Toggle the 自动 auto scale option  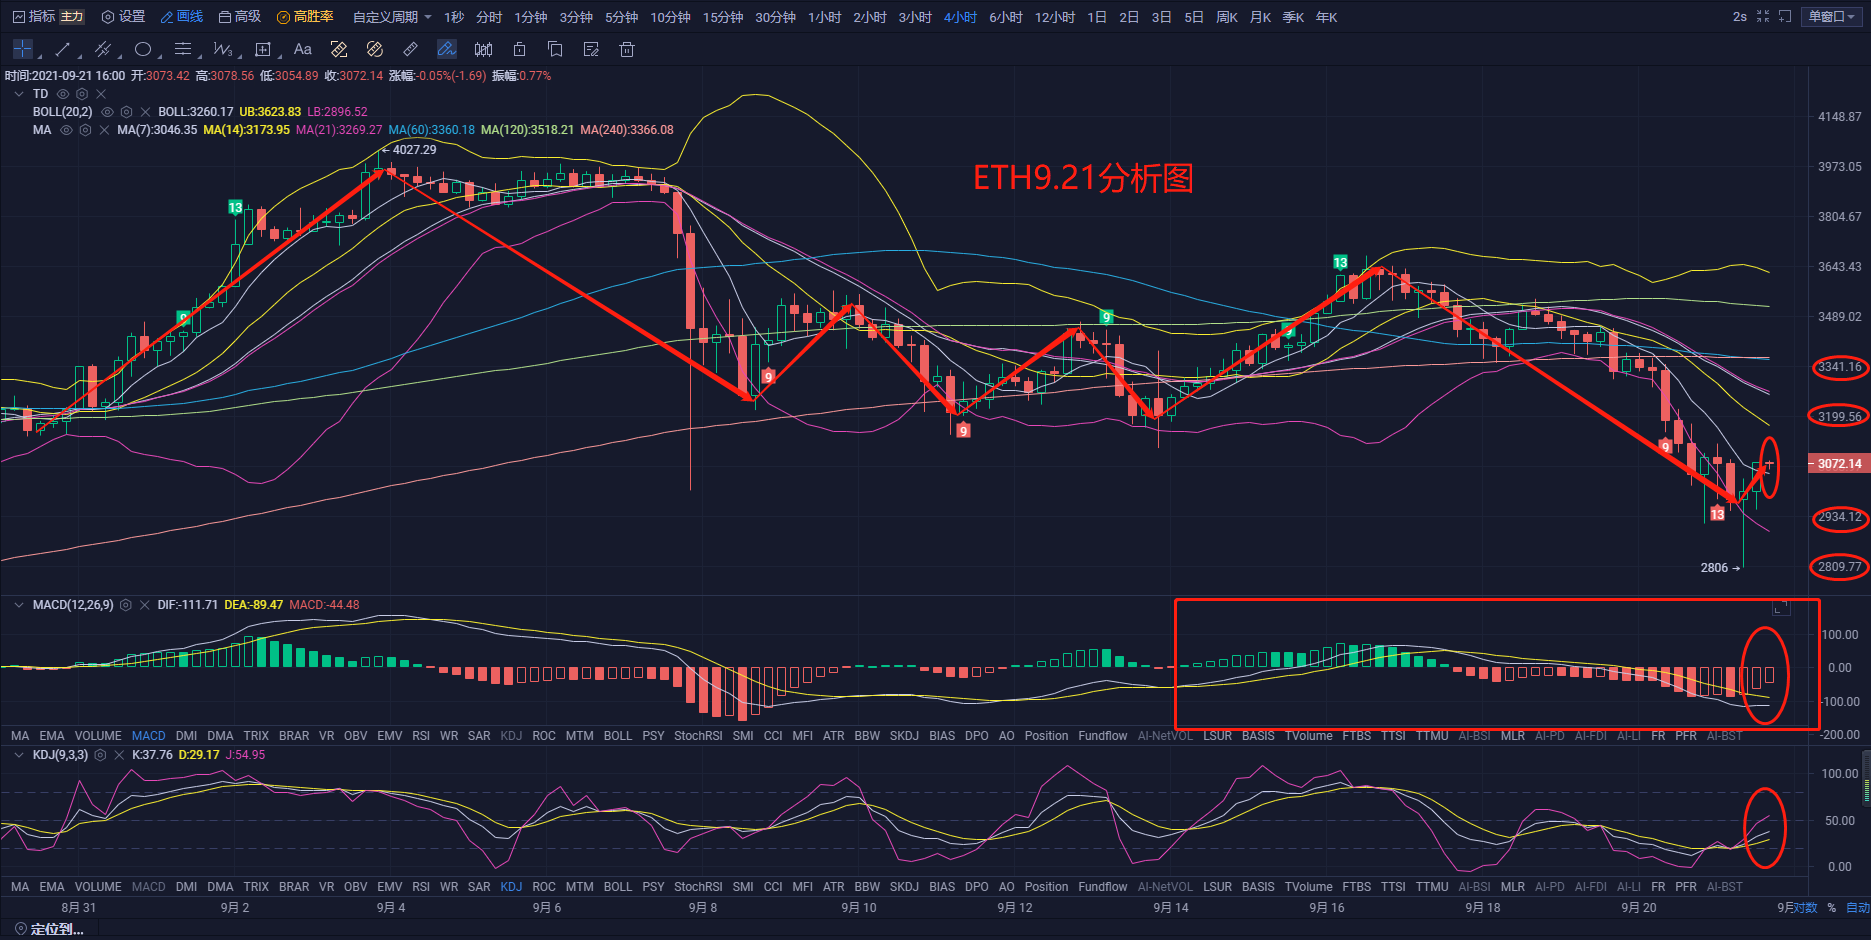[1858, 908]
